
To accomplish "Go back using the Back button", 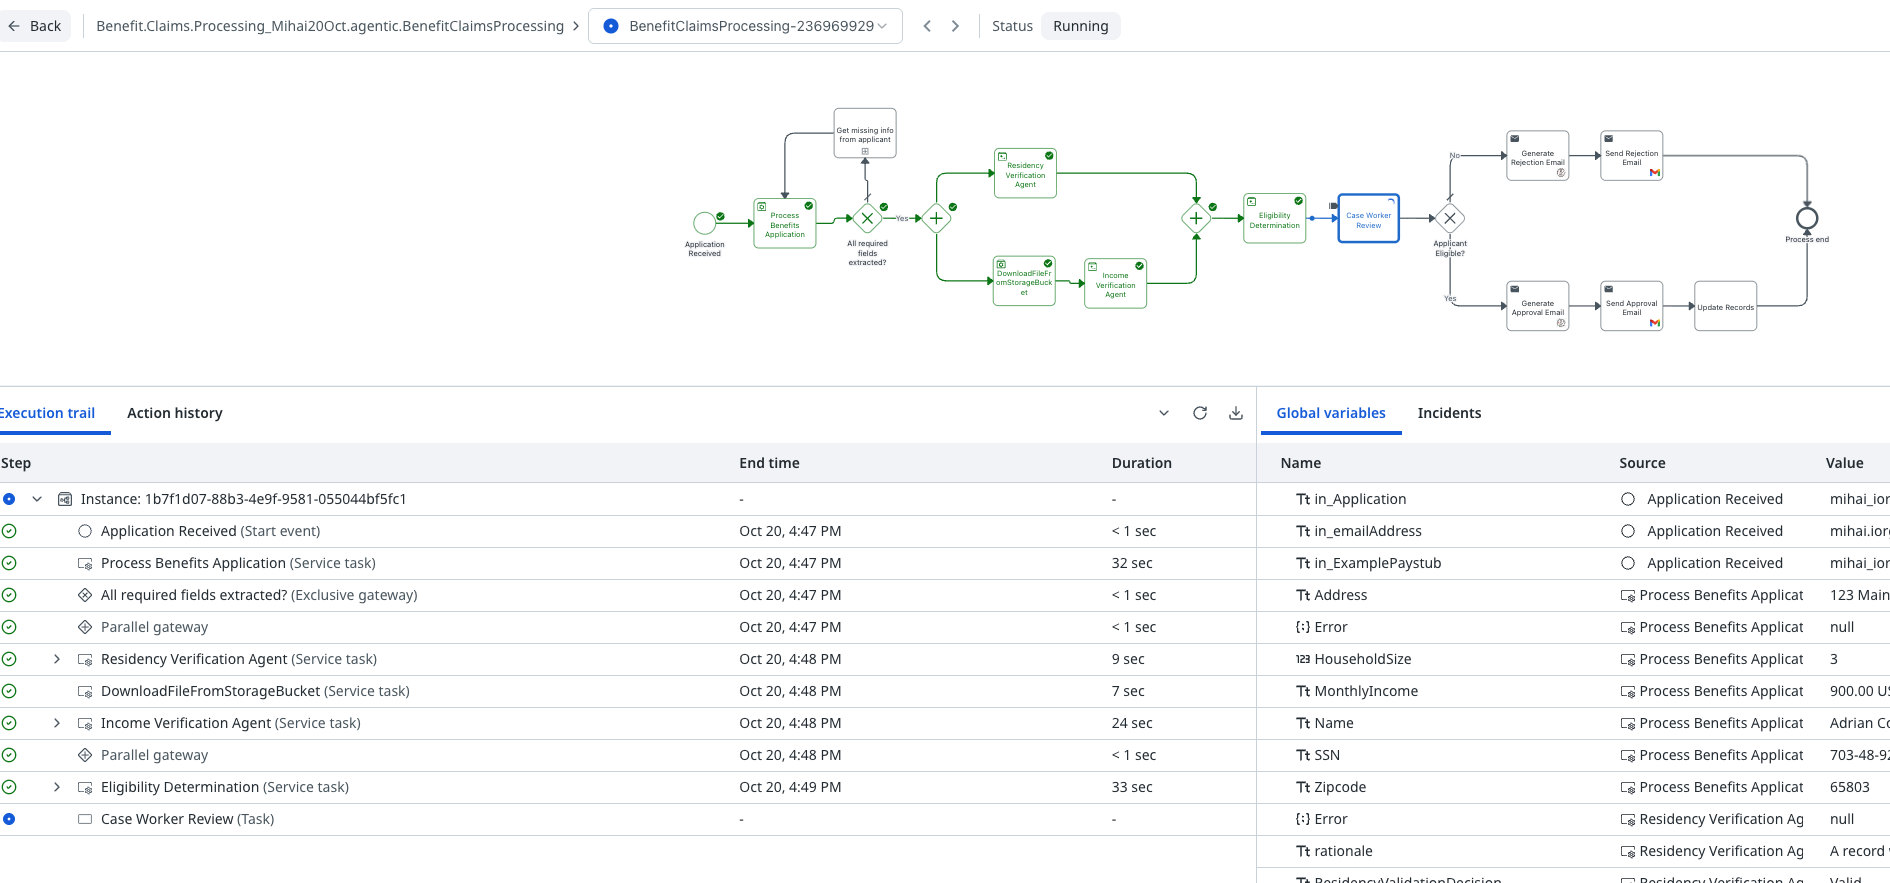I will [35, 26].
